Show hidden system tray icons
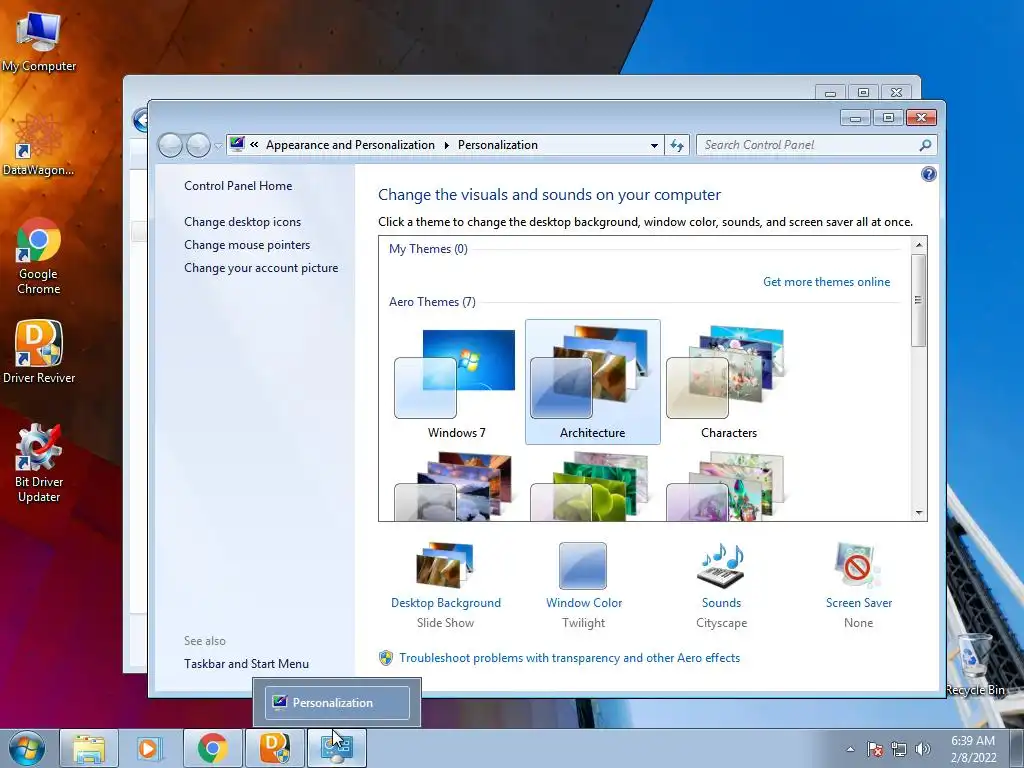 pos(850,749)
